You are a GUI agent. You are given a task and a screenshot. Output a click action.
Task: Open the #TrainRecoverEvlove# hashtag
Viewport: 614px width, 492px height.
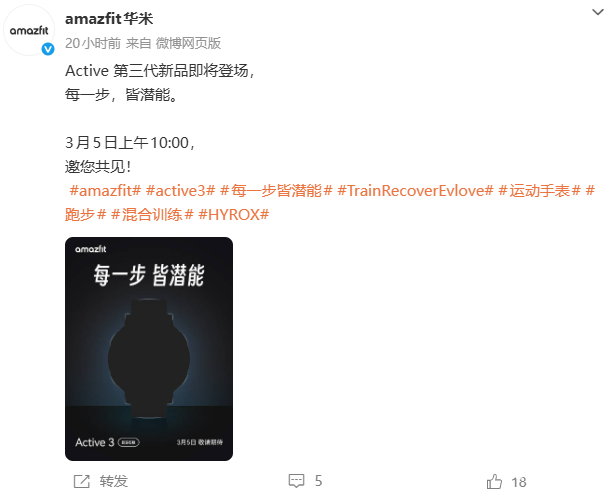tap(415, 191)
